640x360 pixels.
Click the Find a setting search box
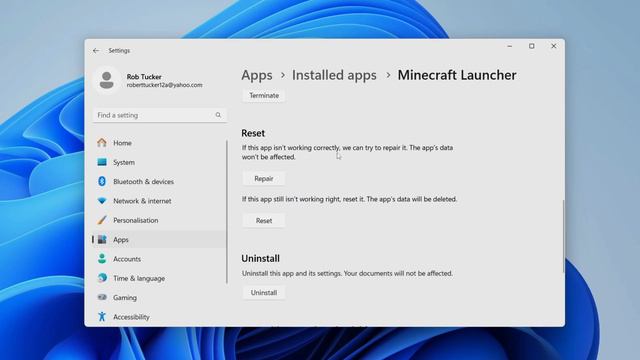160,115
